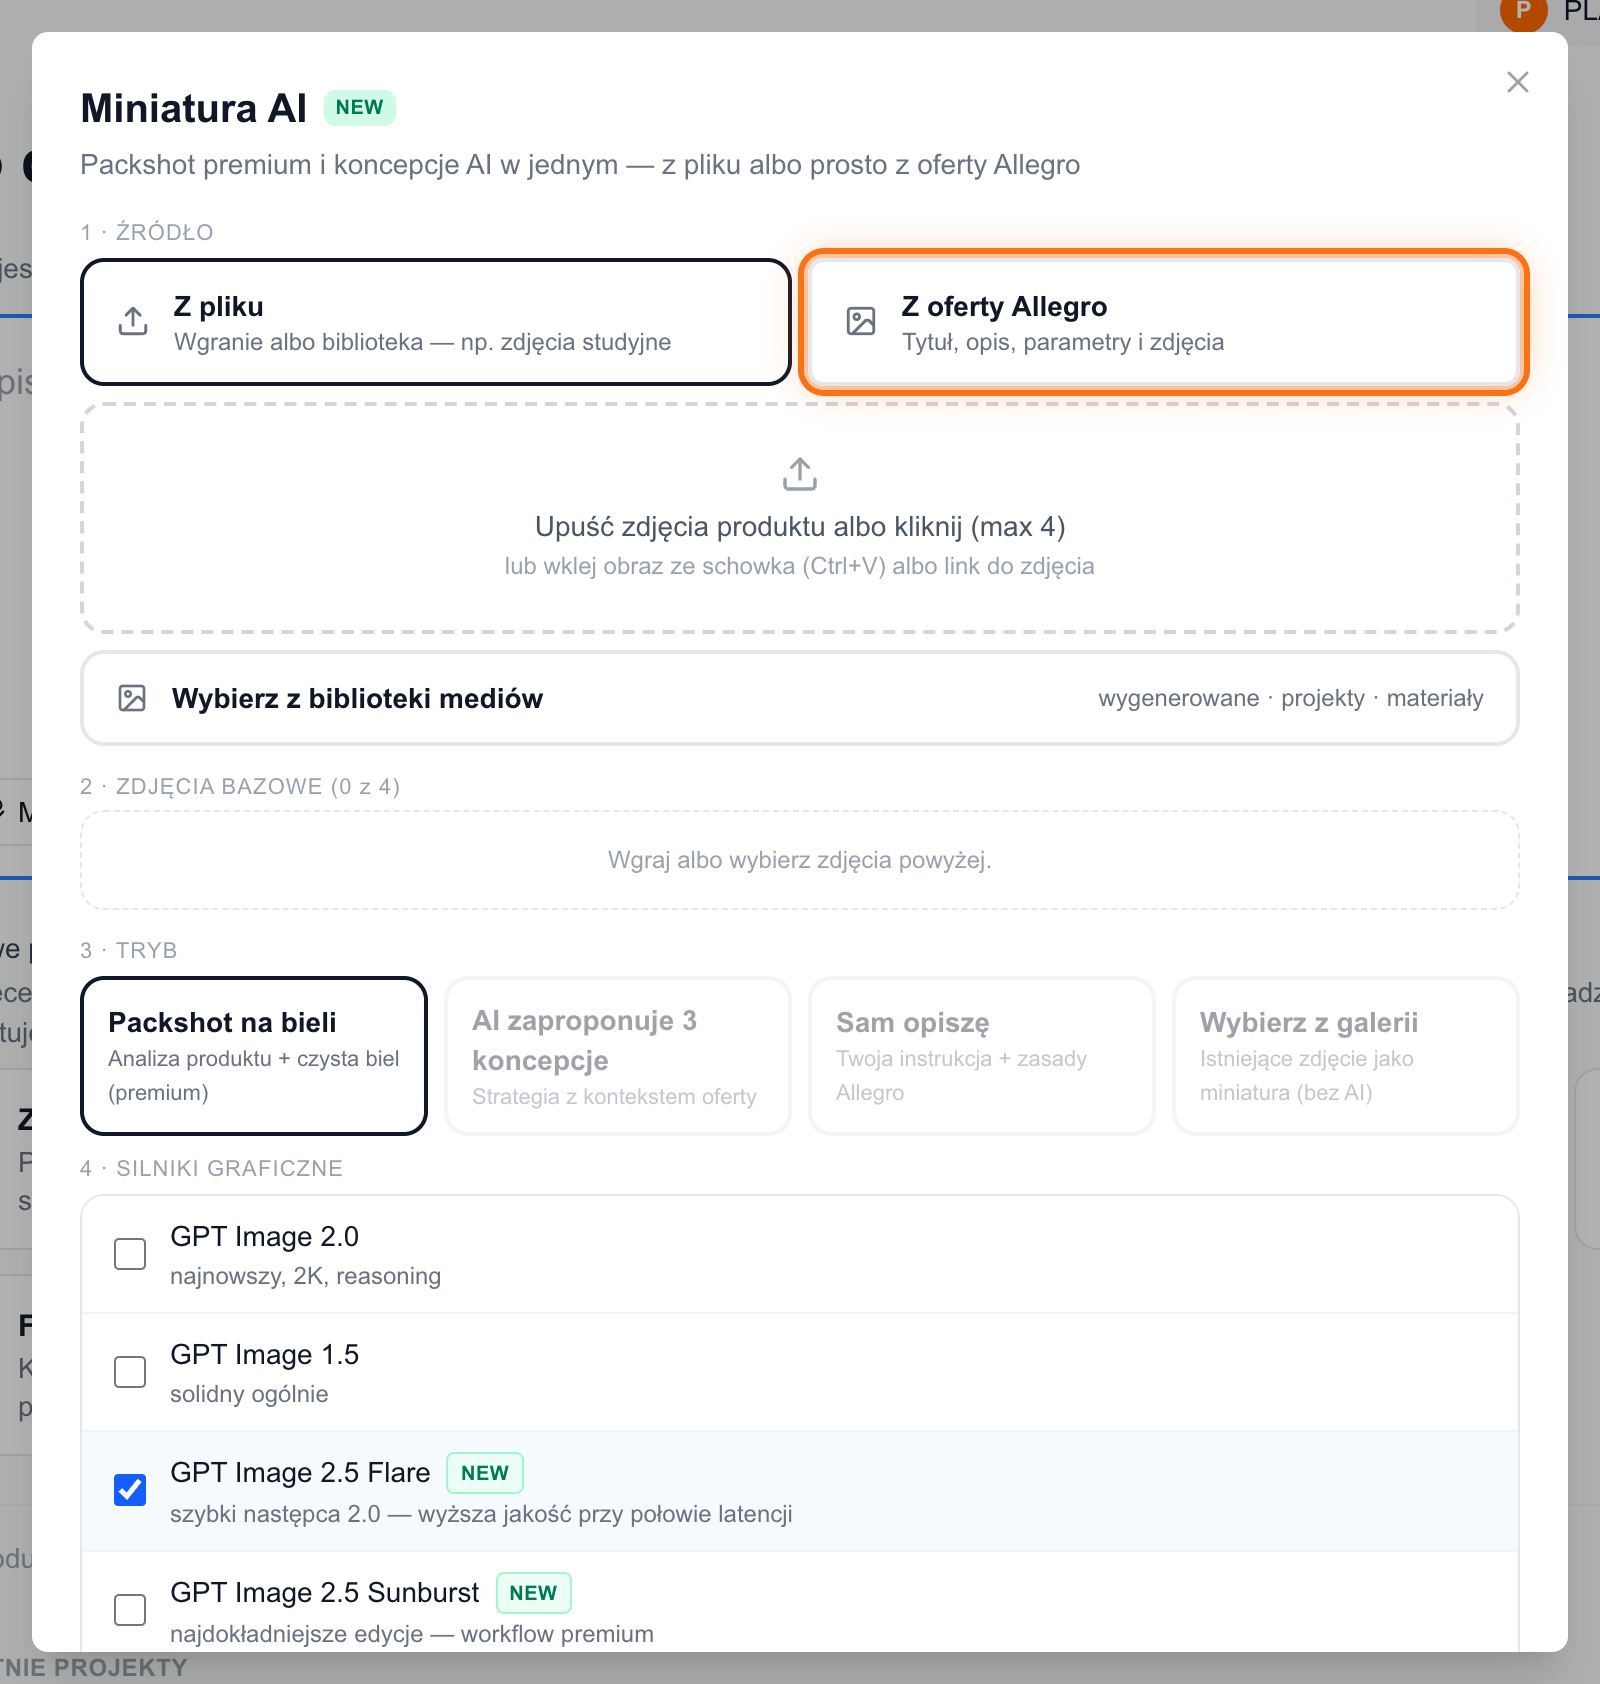The image size is (1600, 1684).
Task: Choose the Wybierz z galerii mode
Action: click(1346, 1056)
